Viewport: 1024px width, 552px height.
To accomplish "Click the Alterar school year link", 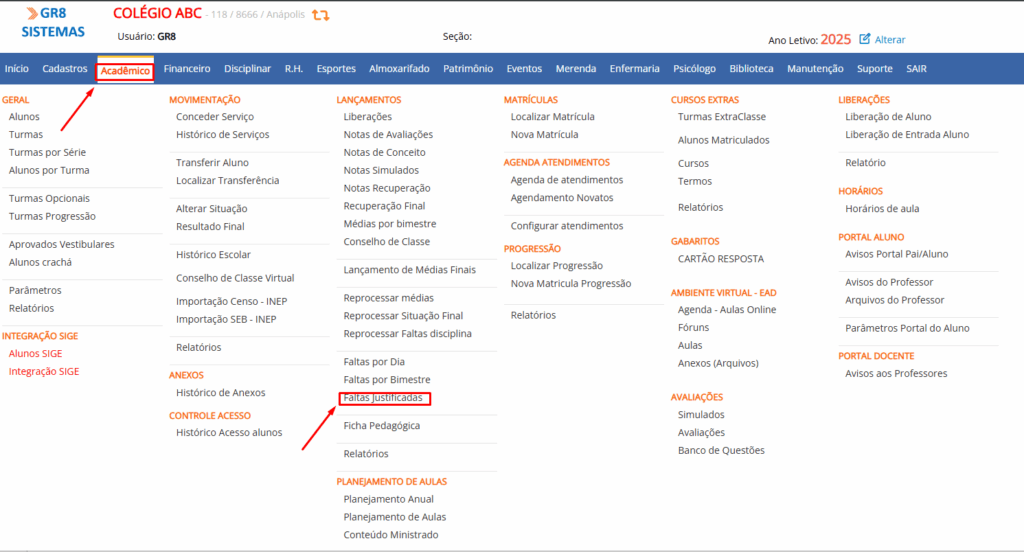I will click(x=890, y=40).
